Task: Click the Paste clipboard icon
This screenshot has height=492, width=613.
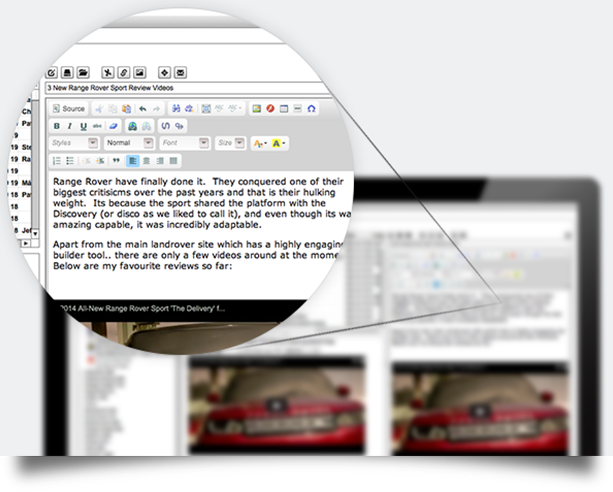Action: 126,109
